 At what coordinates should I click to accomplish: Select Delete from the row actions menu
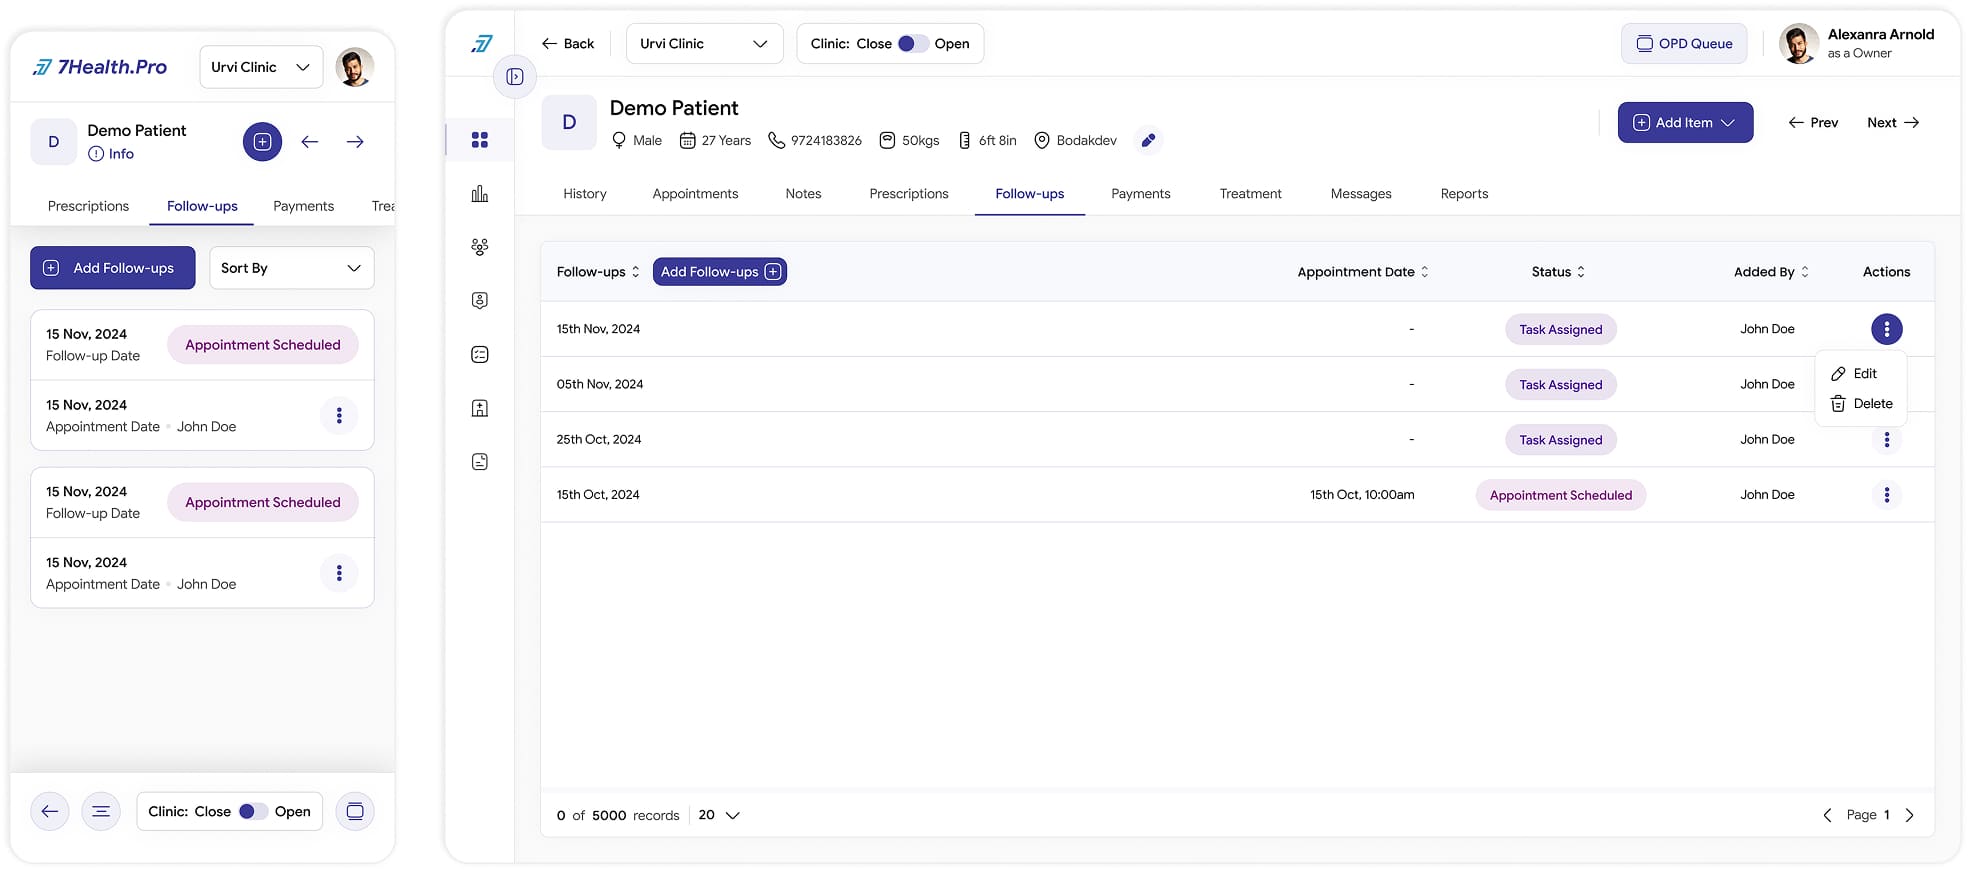pyautogui.click(x=1861, y=404)
